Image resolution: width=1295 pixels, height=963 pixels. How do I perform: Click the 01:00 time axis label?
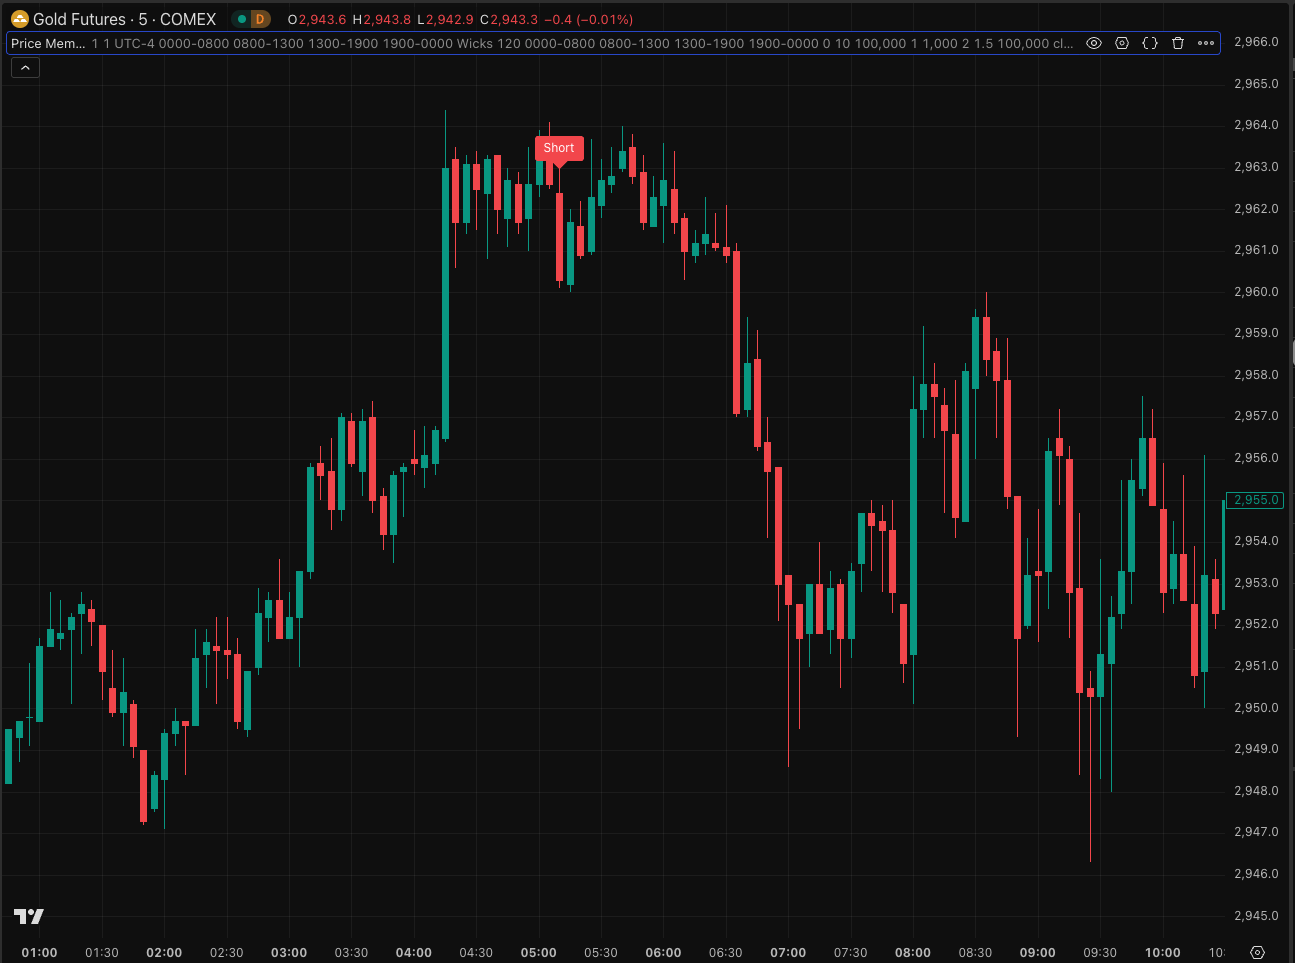(39, 952)
